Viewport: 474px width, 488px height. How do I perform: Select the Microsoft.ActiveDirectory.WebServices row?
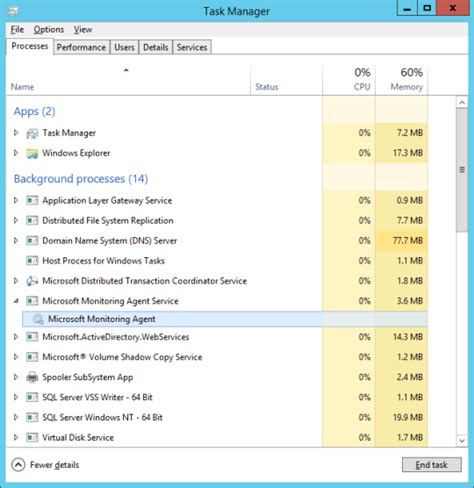[217, 337]
